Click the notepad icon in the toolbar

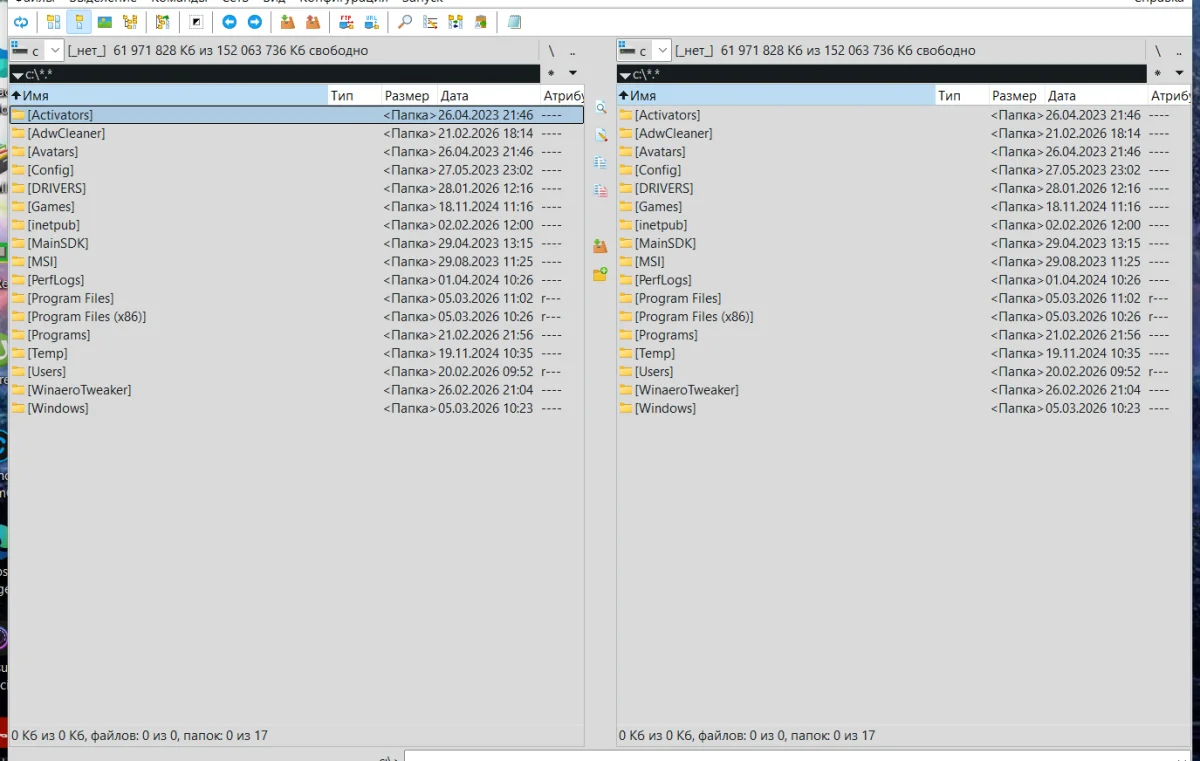point(514,22)
